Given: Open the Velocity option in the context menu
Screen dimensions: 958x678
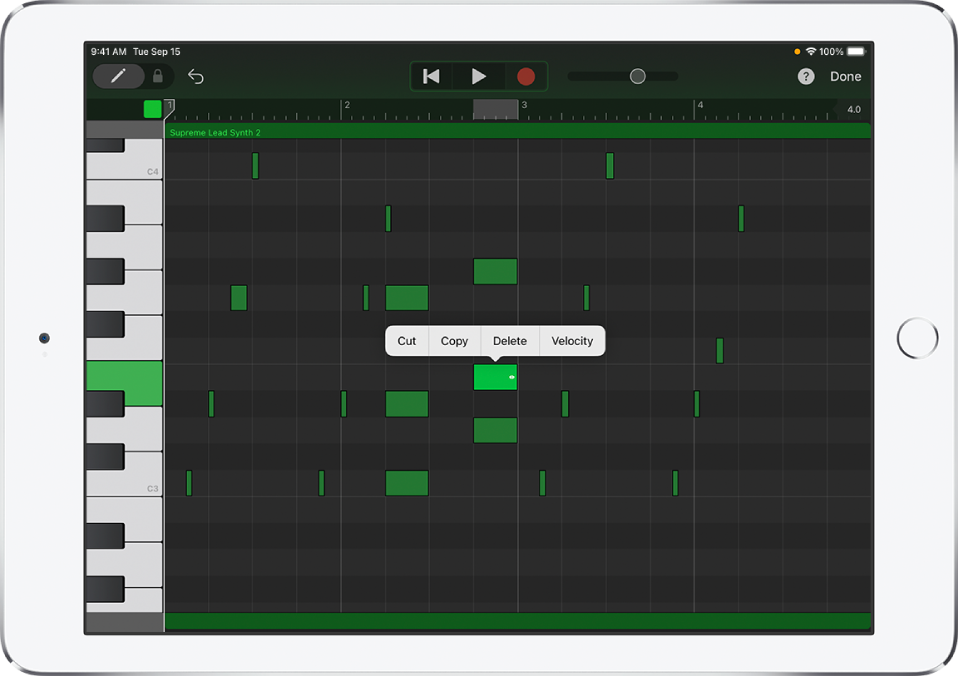Looking at the screenshot, I should coord(572,341).
